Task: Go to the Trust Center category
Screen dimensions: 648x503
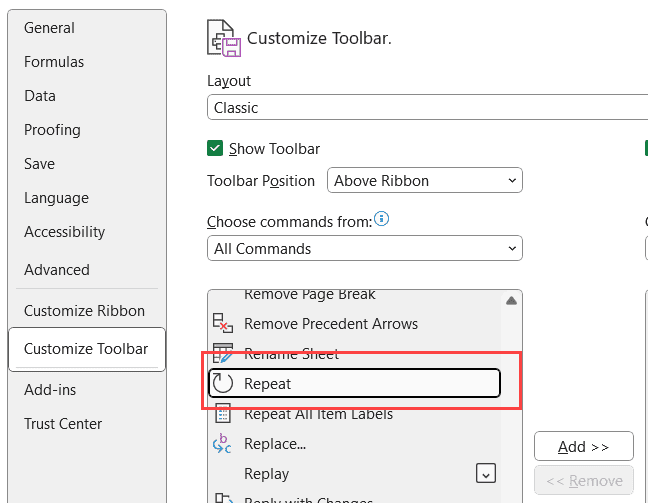Action: coord(63,424)
